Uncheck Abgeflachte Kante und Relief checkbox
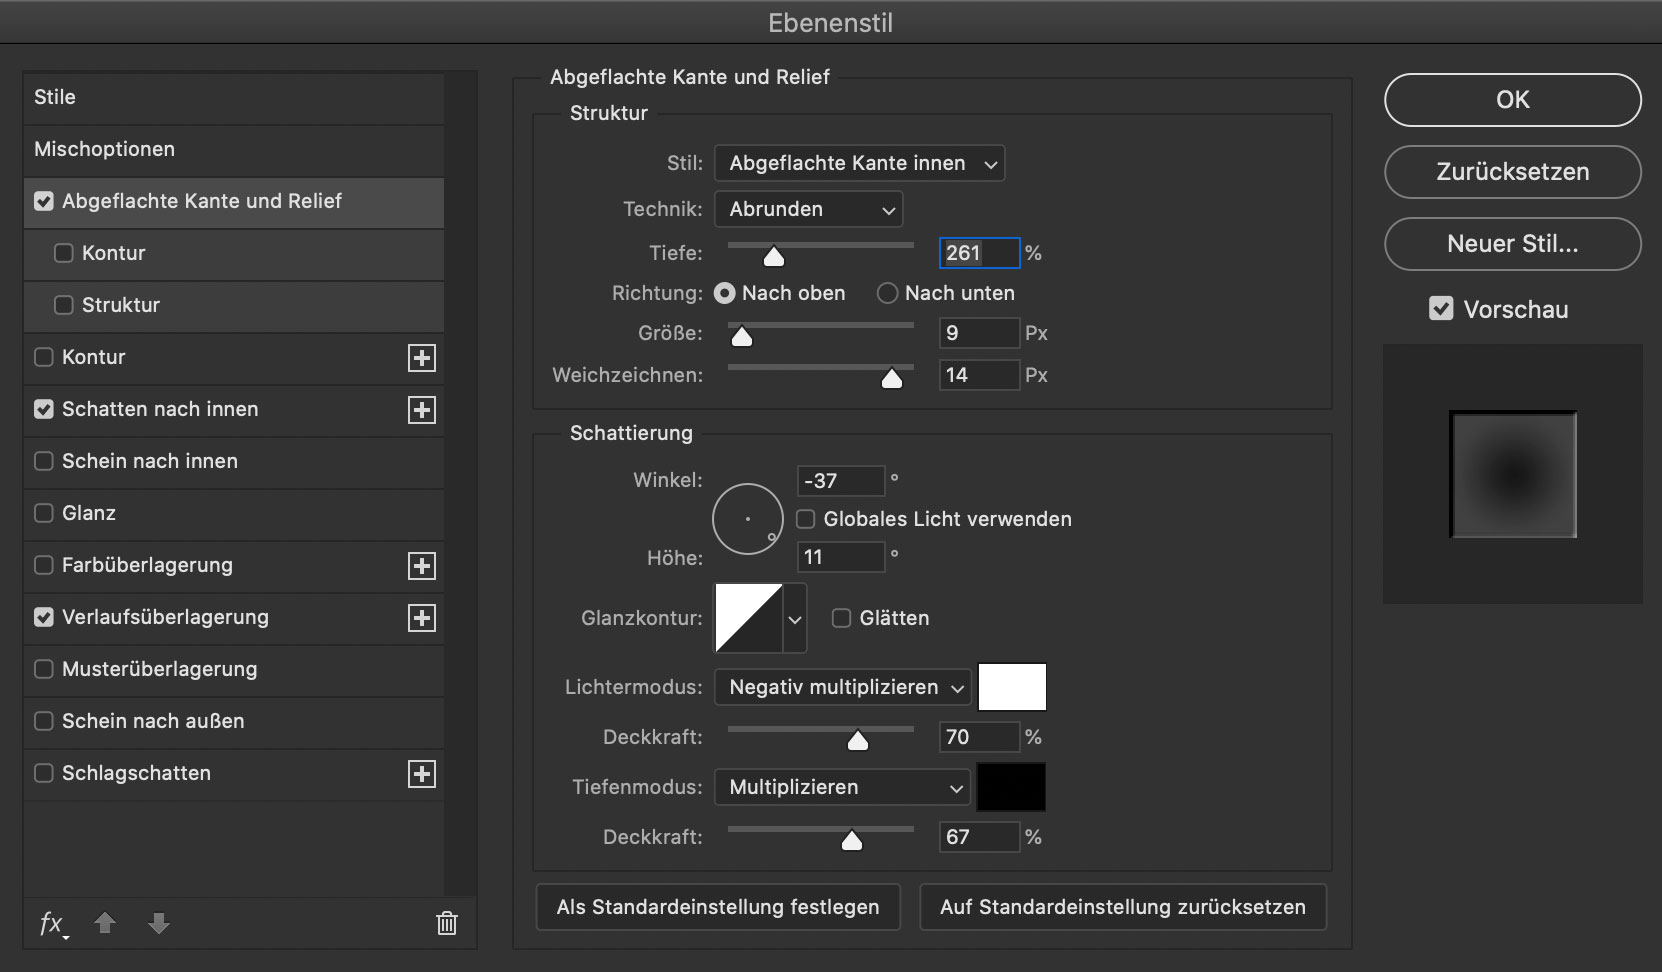Screen dimensions: 1662x972 click(44, 201)
